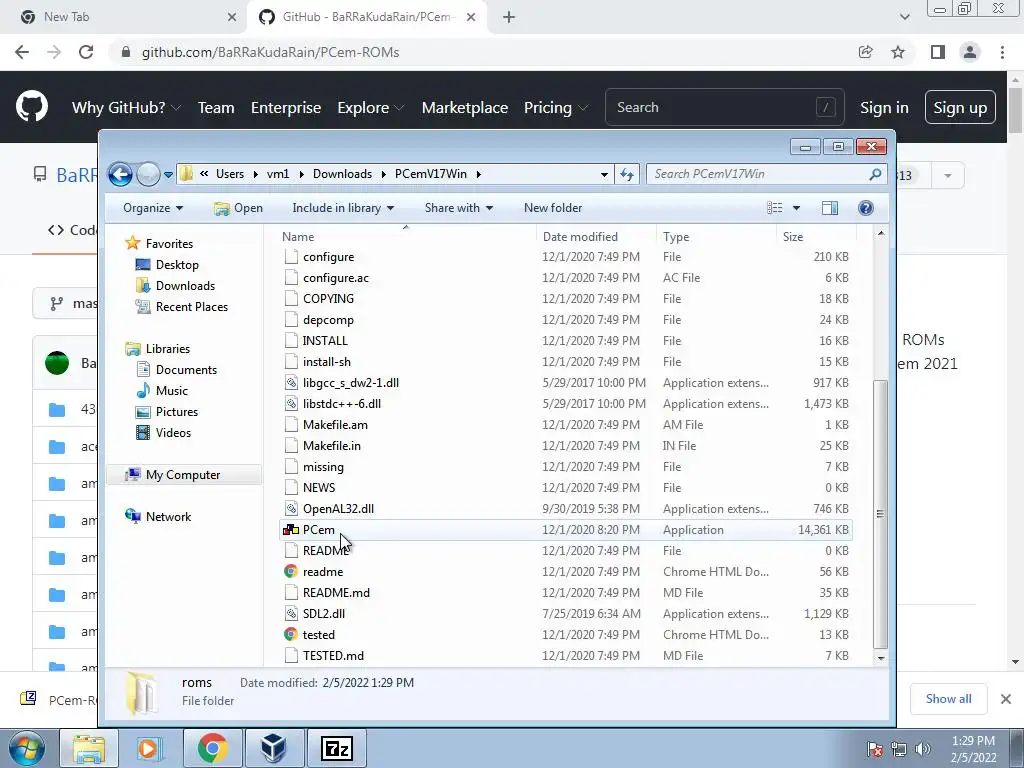Open the Documents library
Image resolution: width=1024 pixels, height=768 pixels.
coord(186,370)
